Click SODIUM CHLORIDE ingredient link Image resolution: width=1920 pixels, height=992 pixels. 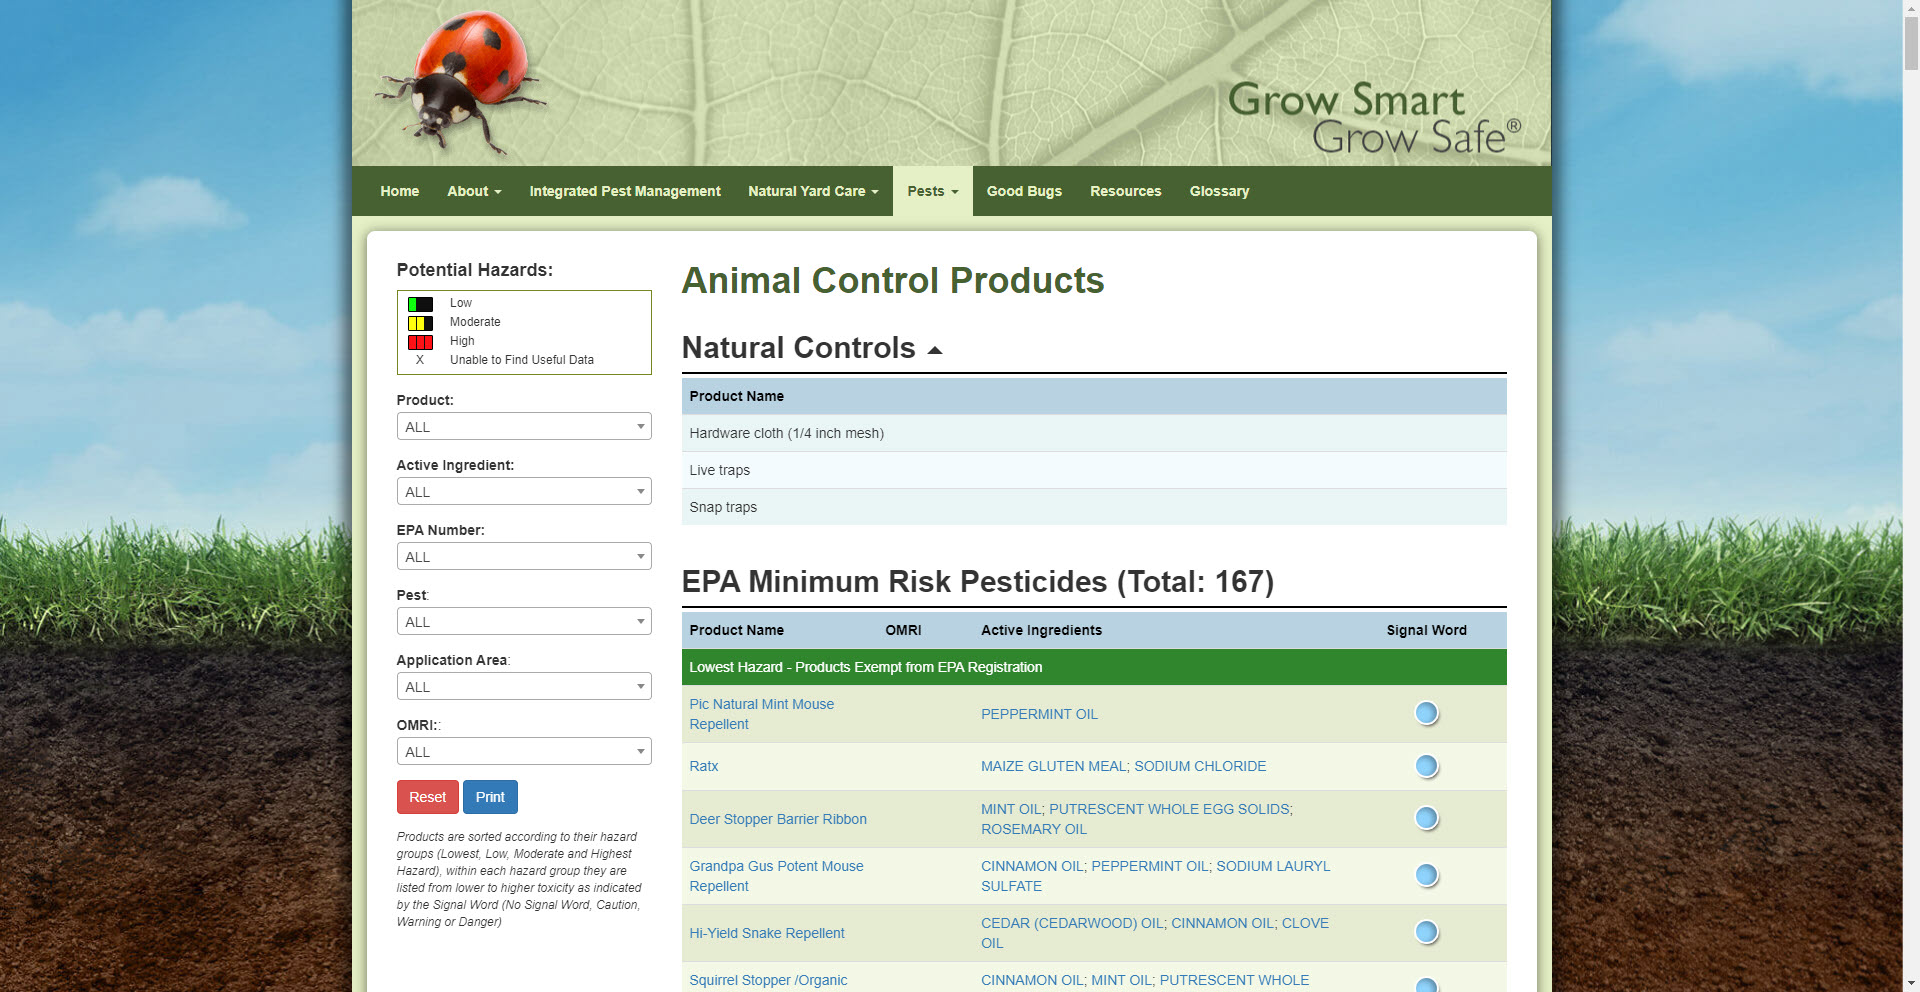[1200, 766]
